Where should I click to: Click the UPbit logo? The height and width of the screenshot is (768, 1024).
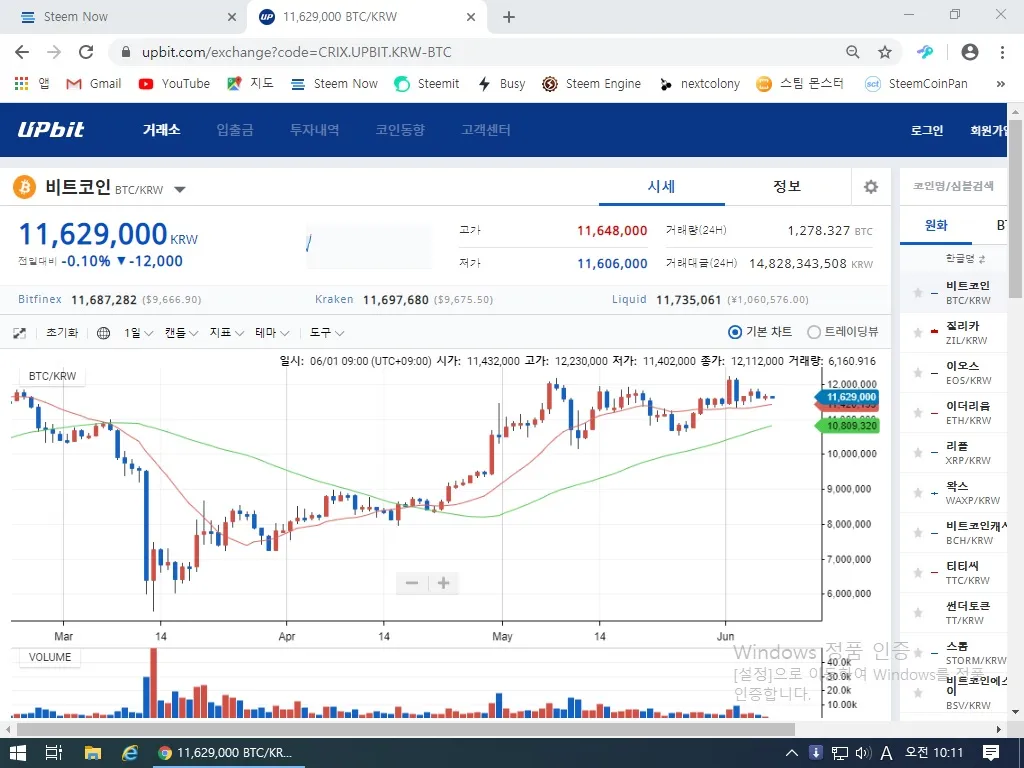coord(51,129)
